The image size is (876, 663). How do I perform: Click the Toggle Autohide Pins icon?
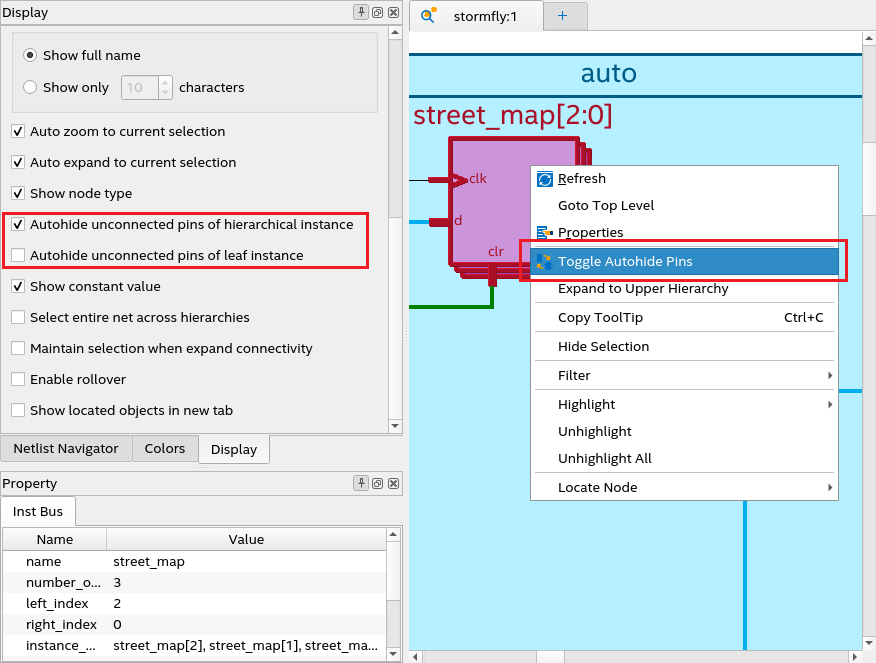tap(545, 262)
